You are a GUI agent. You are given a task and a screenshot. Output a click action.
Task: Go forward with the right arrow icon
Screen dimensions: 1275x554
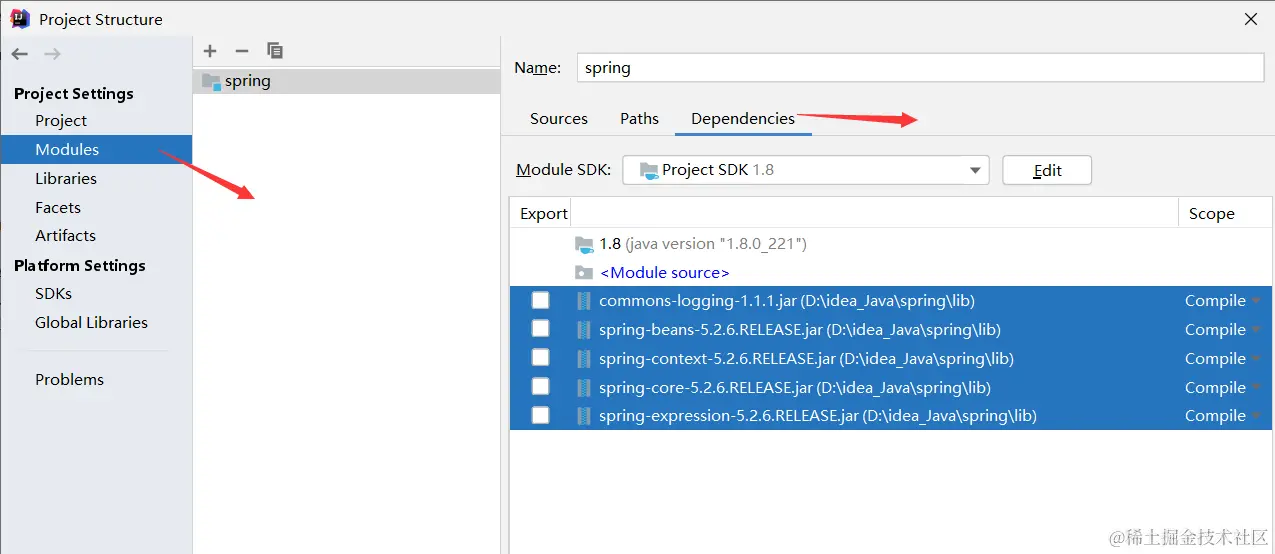tap(52, 53)
